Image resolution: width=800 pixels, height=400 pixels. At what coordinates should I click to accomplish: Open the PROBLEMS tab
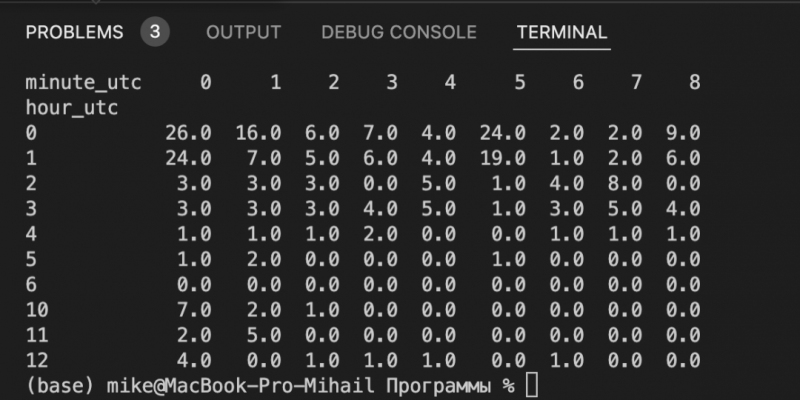coord(74,33)
